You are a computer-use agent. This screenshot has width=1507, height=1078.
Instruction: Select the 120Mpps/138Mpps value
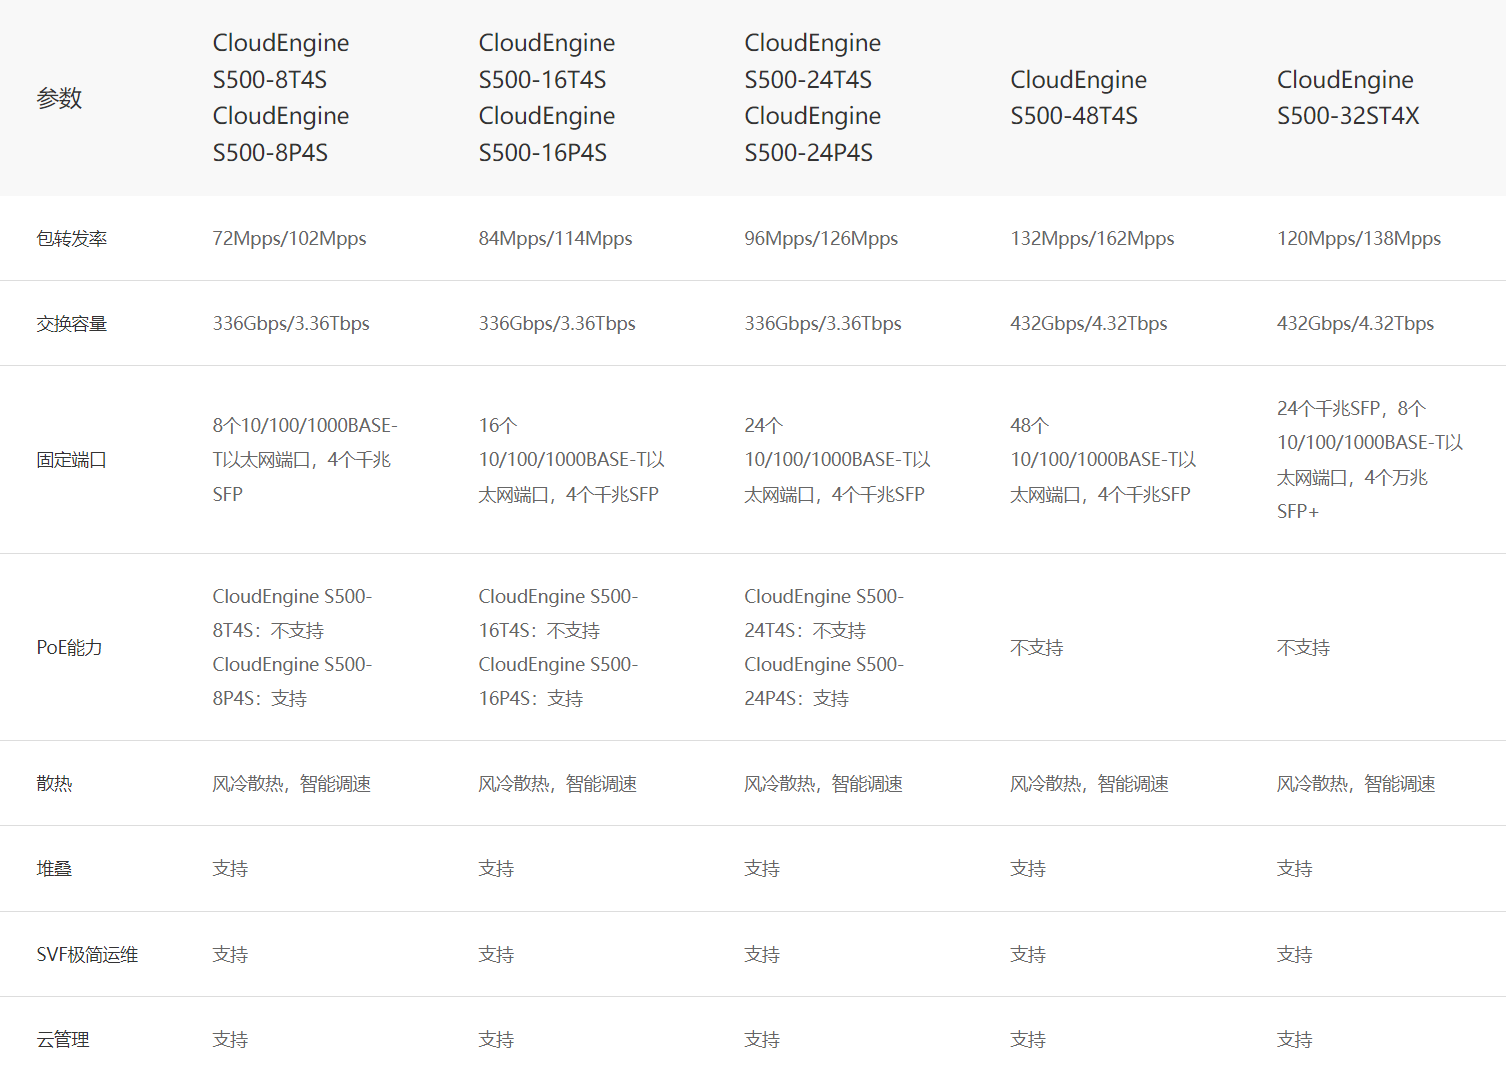click(x=1358, y=239)
